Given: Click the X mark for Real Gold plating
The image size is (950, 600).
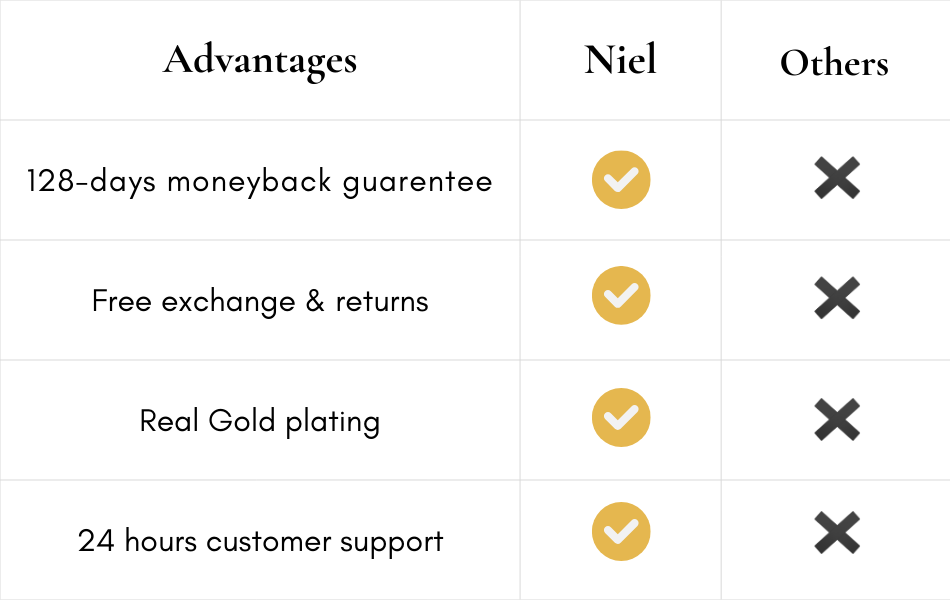Looking at the screenshot, I should point(837,421).
